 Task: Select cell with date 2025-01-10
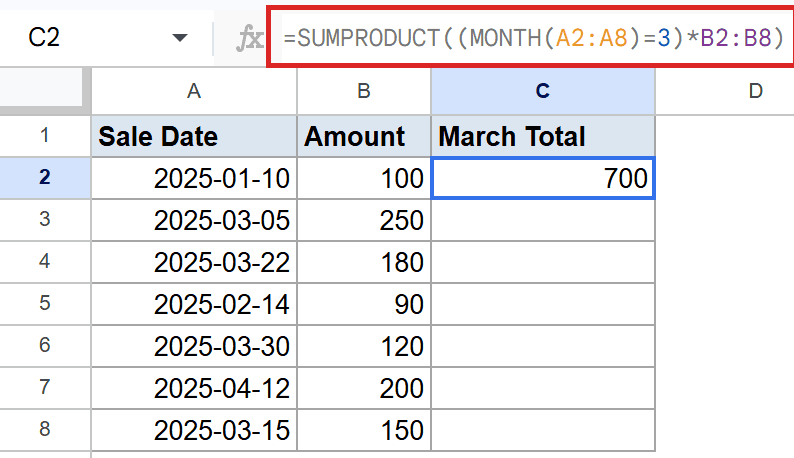pyautogui.click(x=194, y=178)
